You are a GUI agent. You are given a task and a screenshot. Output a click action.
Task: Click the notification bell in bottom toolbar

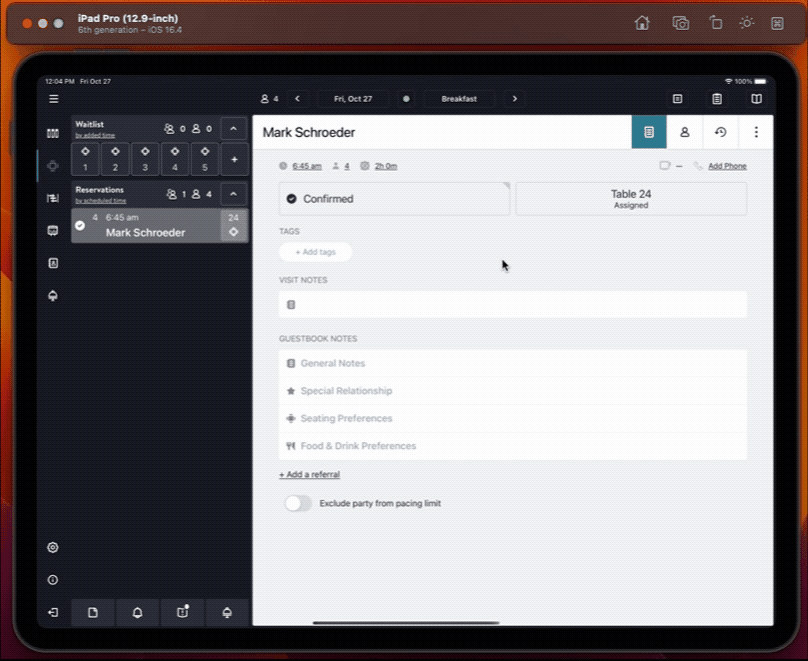138,612
